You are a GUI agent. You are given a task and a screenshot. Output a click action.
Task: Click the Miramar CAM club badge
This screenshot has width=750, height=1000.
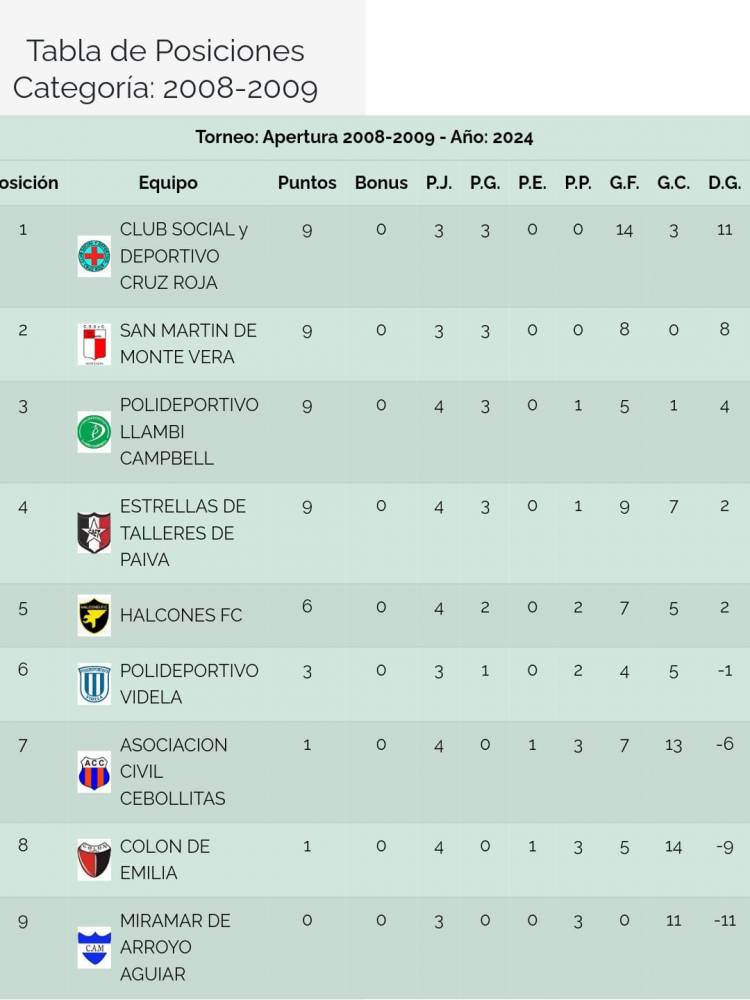pyautogui.click(x=94, y=947)
